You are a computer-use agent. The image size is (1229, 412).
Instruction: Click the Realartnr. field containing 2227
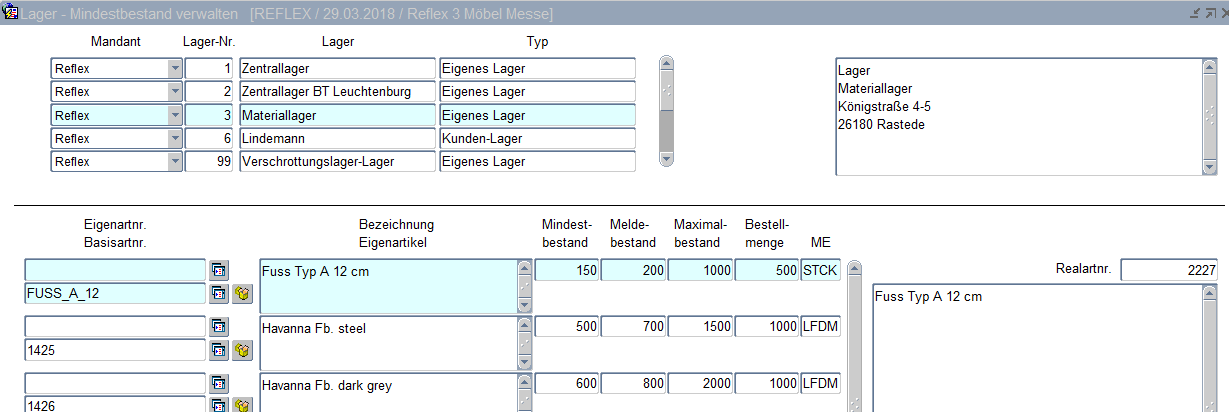[x=1169, y=270]
